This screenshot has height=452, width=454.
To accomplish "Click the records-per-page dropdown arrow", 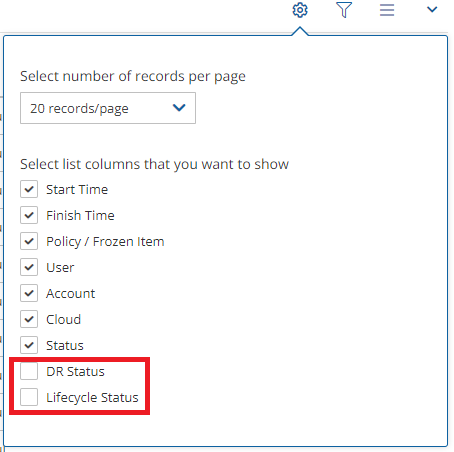I will click(x=179, y=108).
